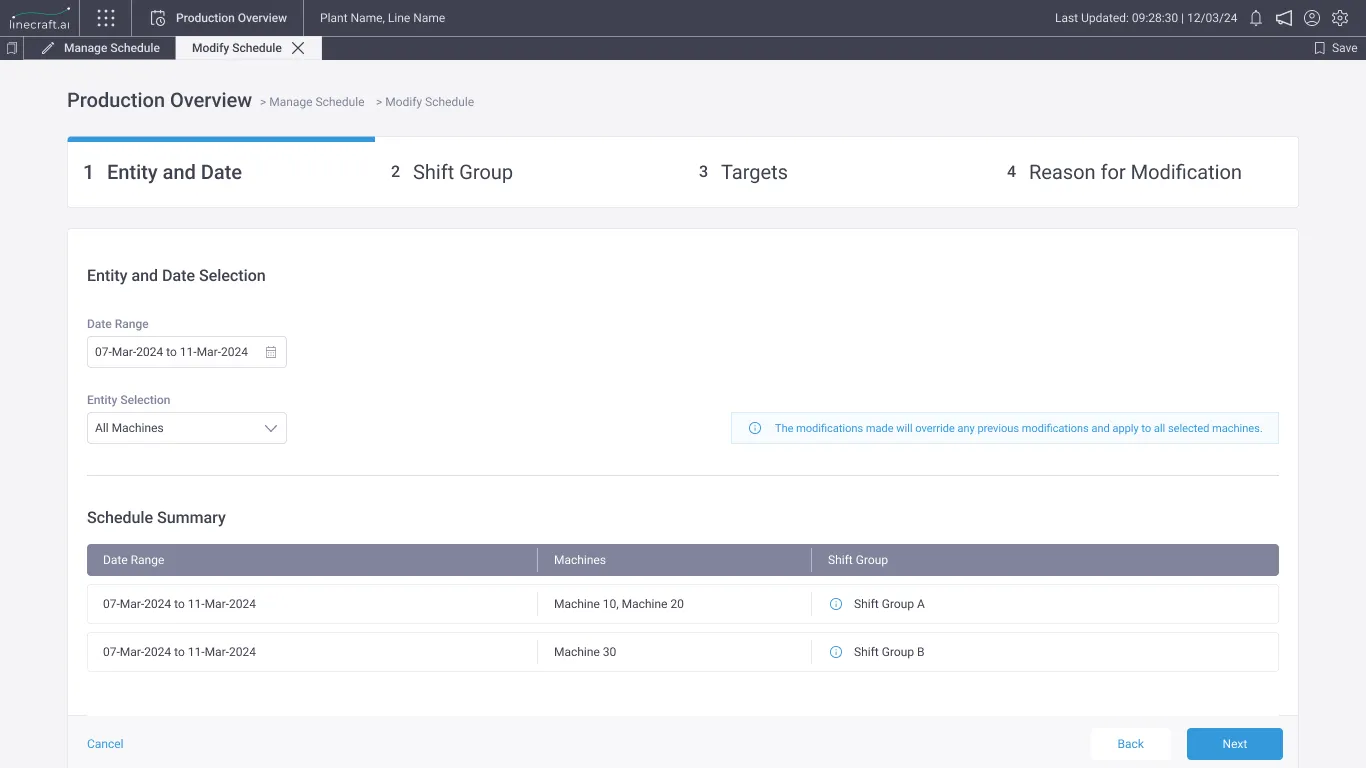1366x768 pixels.
Task: Close the Modify Schedule tab
Action: click(x=298, y=48)
